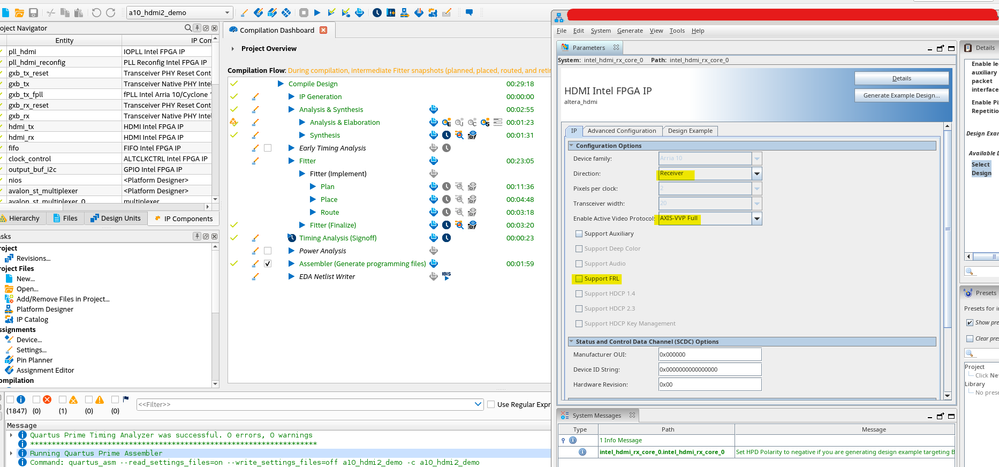Uncheck the Assembler enable checkbox
Image resolution: width=999 pixels, height=467 pixels.
[x=268, y=263]
